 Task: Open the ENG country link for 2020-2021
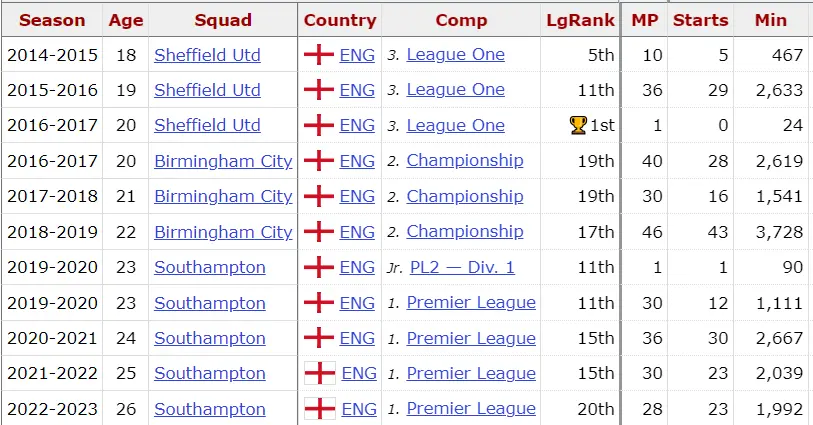(357, 338)
